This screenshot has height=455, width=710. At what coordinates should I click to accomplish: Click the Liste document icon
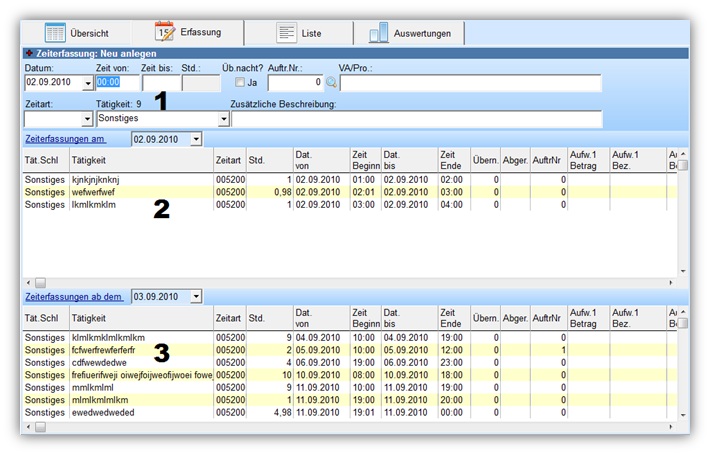pyautogui.click(x=287, y=33)
